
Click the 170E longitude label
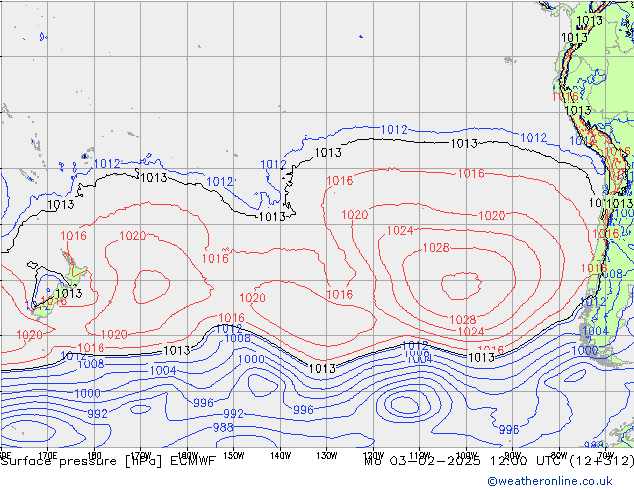48,455
